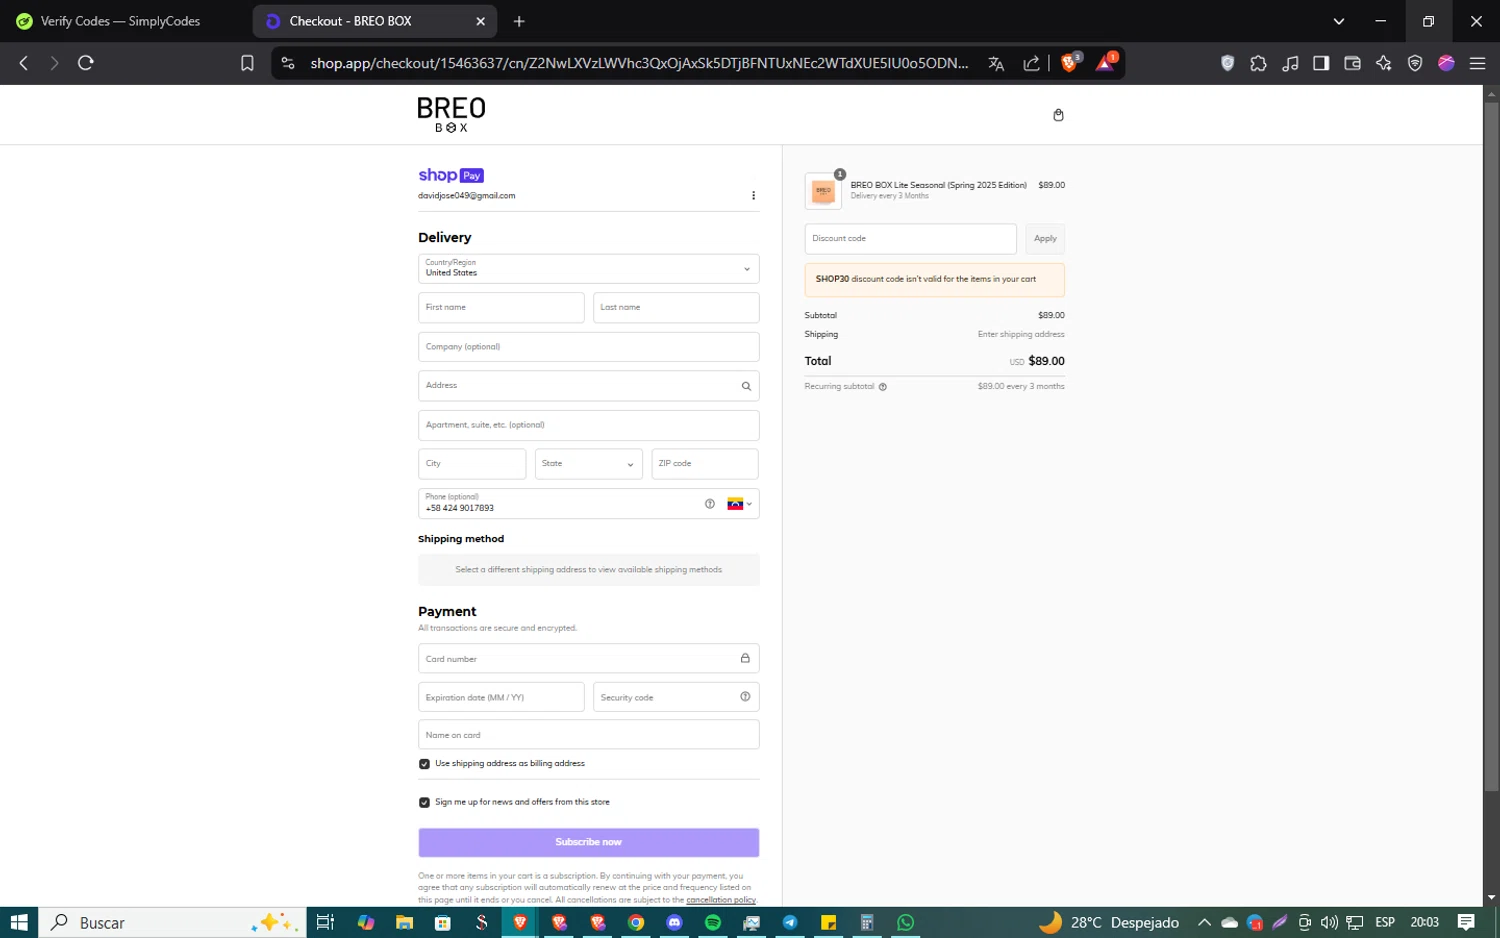Click the ZIP code field

click(x=705, y=464)
